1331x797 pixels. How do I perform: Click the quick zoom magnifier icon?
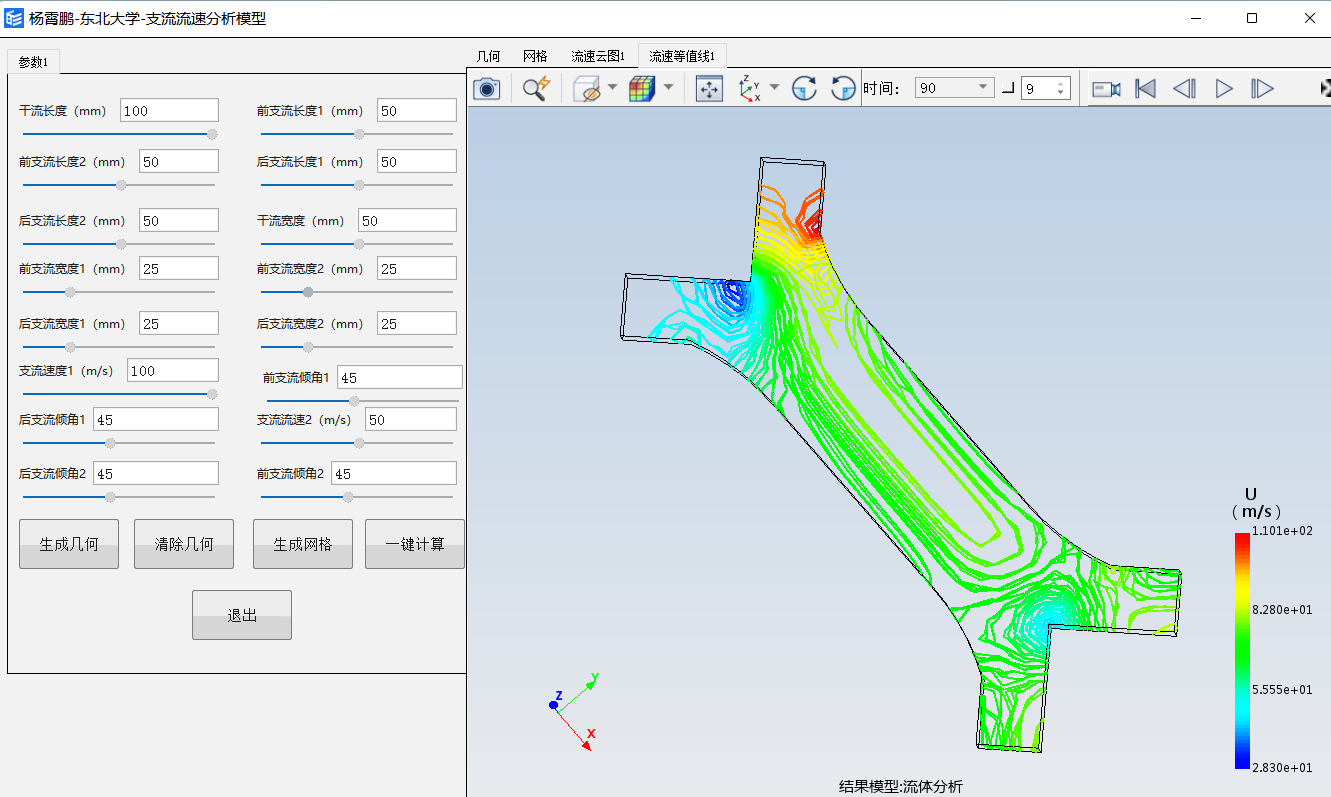[x=536, y=88]
